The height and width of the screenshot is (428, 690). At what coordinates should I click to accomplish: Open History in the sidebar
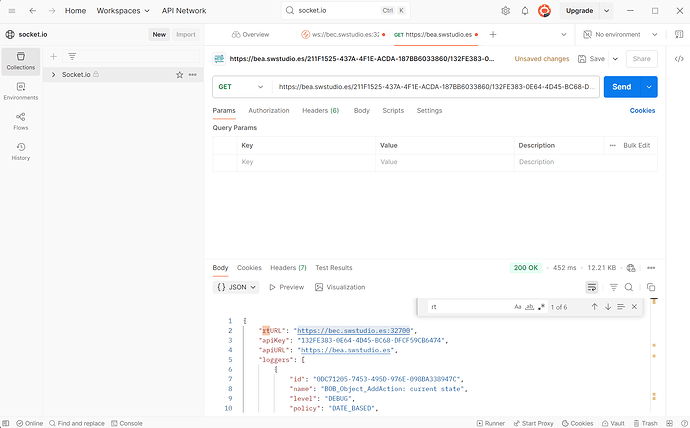pos(21,152)
